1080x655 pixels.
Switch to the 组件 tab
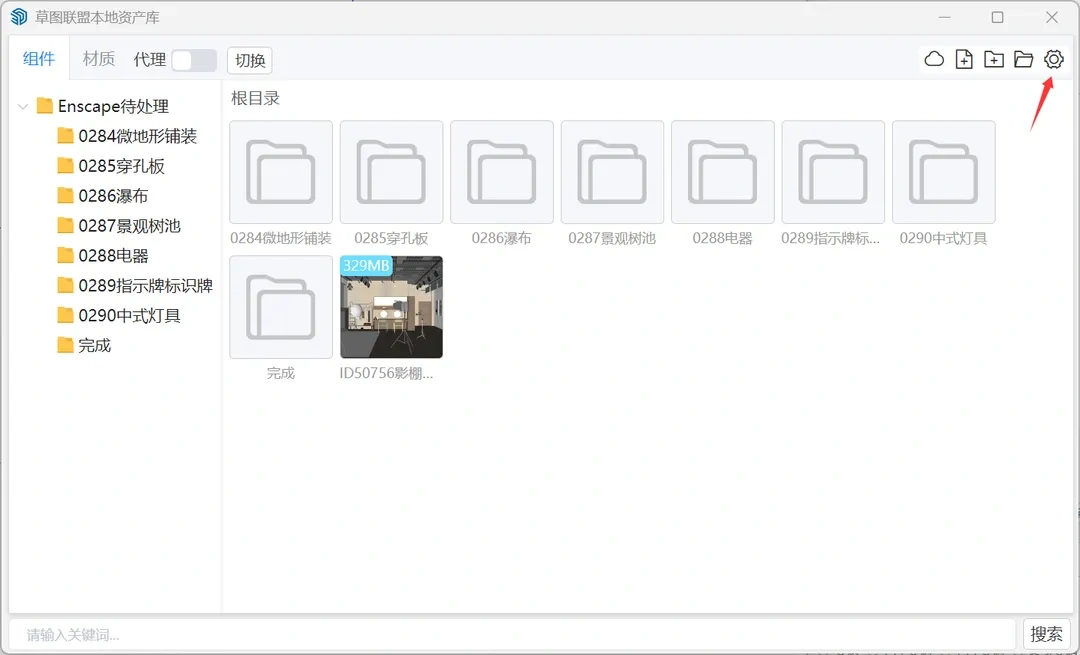click(x=39, y=59)
